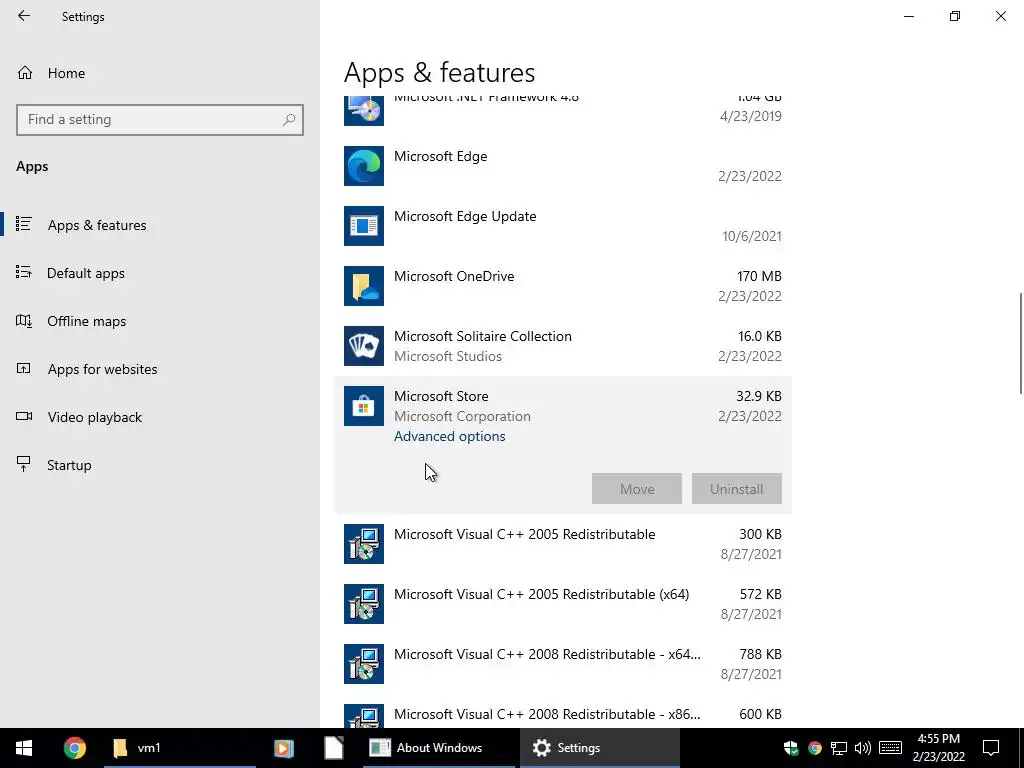Click the Startup icon
This screenshot has height=768, width=1024.
pyautogui.click(x=24, y=464)
